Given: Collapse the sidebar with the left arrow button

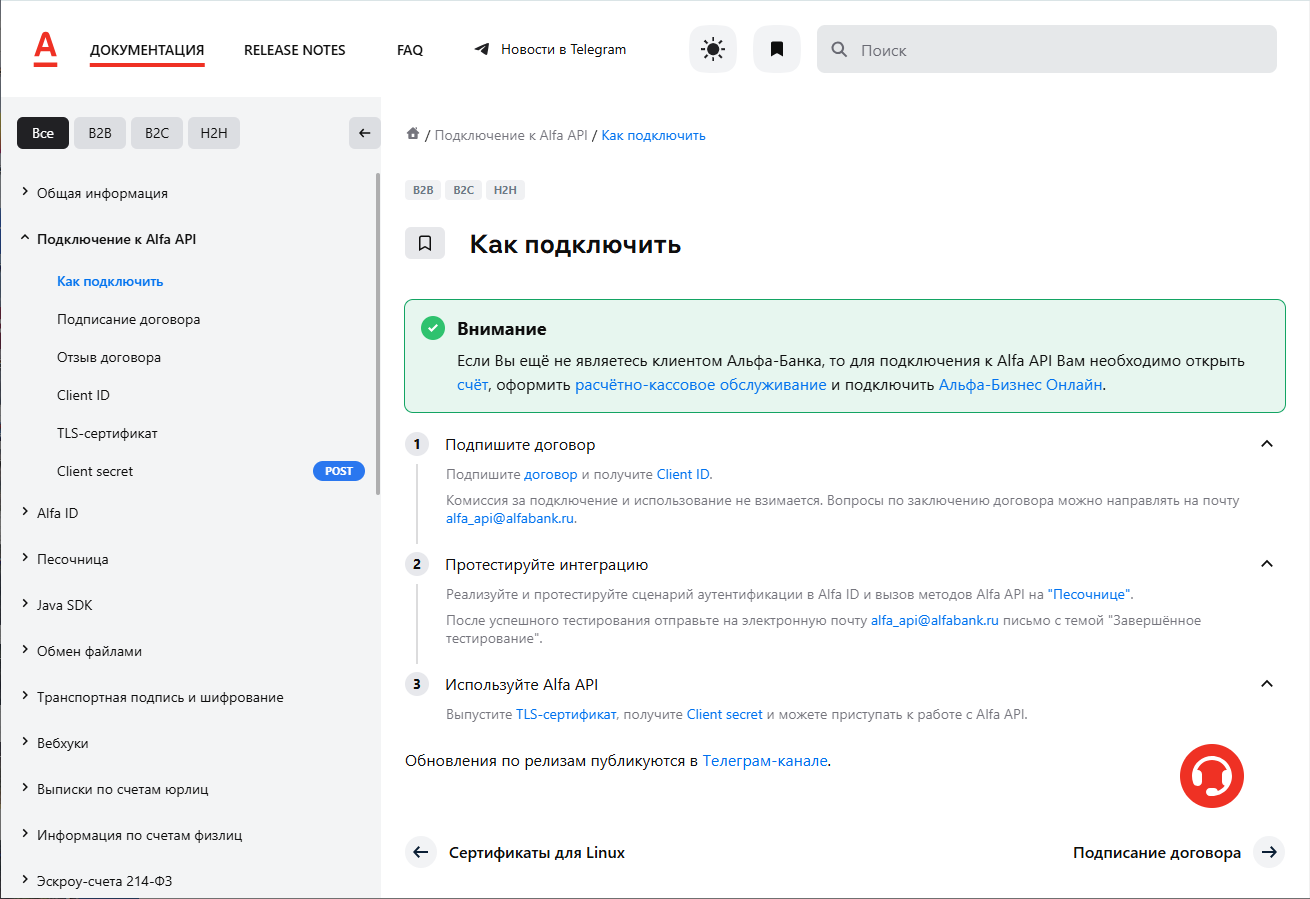Looking at the screenshot, I should [364, 133].
